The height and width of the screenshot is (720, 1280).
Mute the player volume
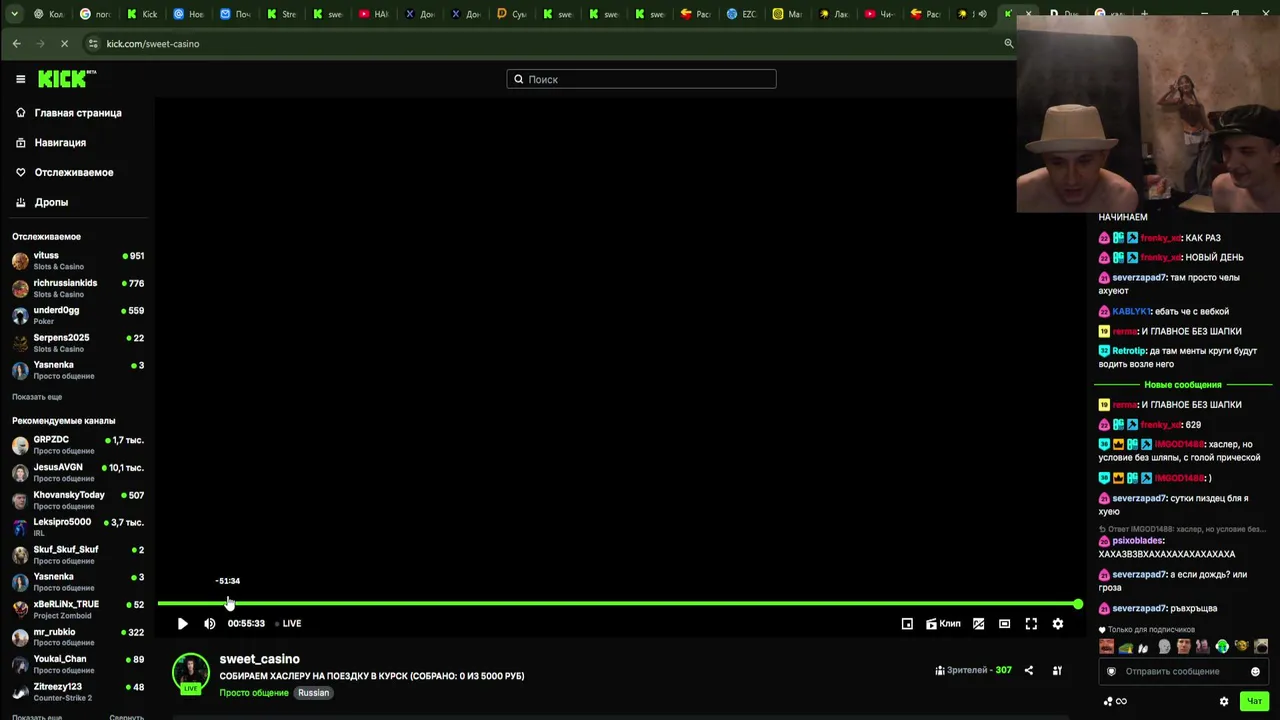[x=210, y=624]
